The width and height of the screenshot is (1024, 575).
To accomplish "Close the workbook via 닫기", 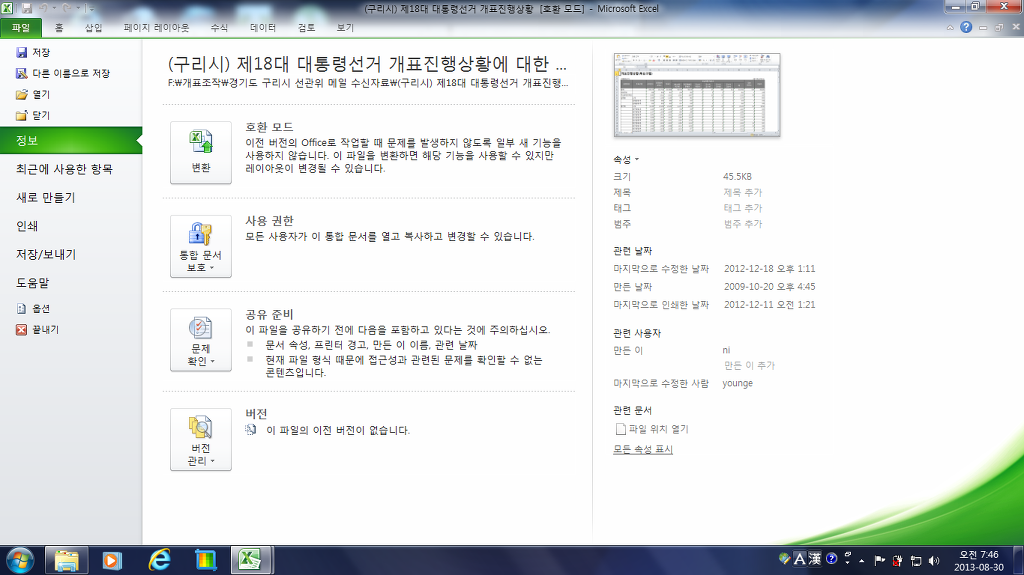I will coord(33,115).
